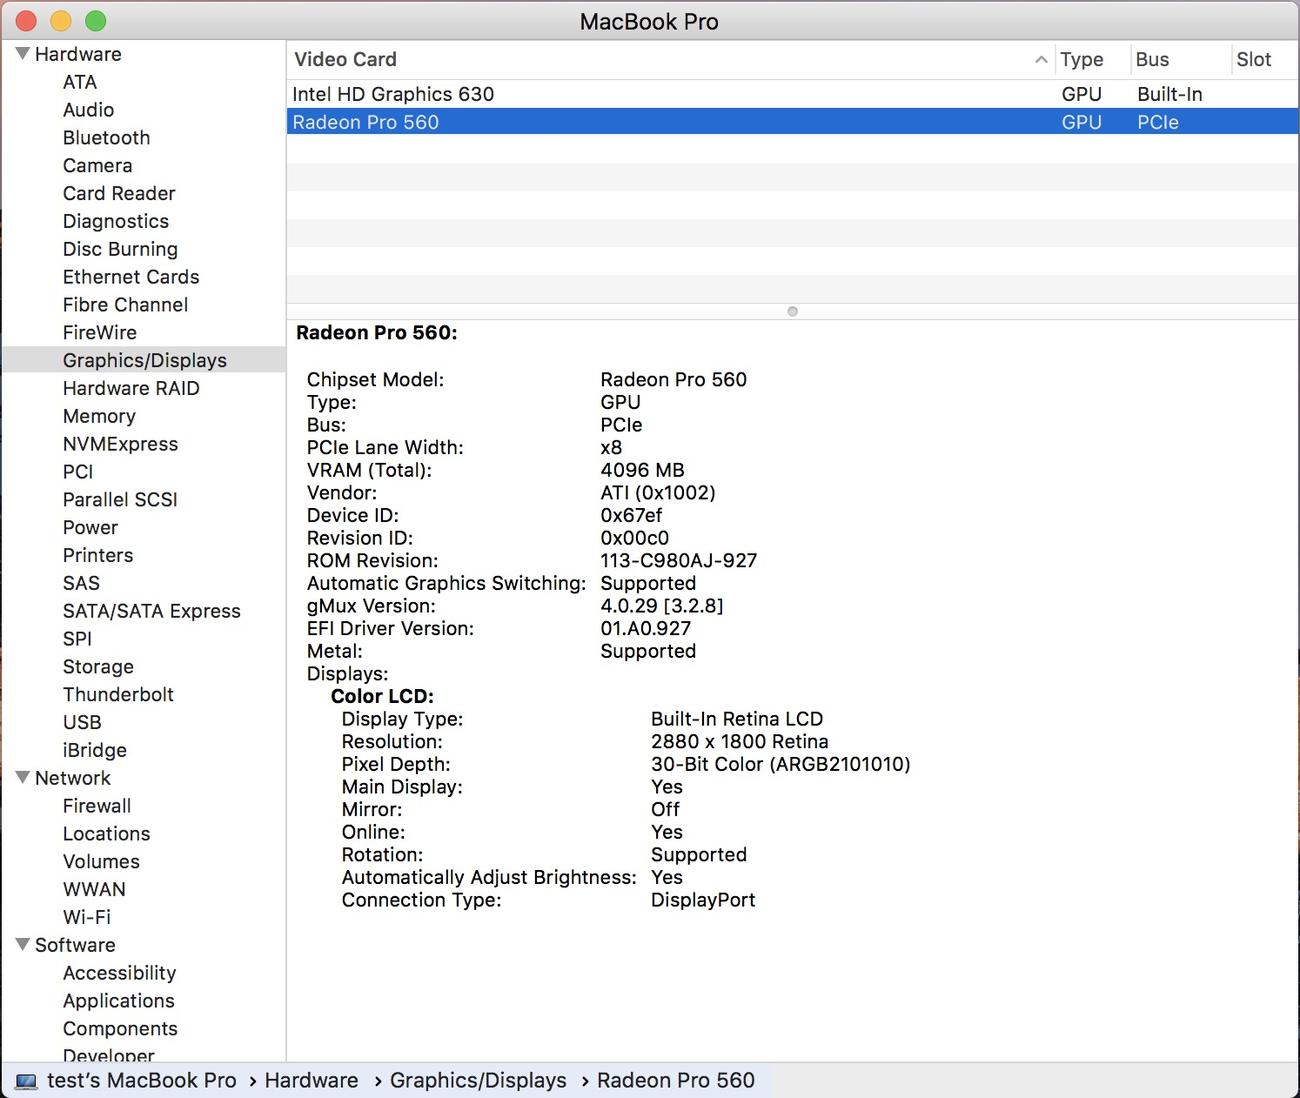Select Intel HD Graphics 630 row
The image size is (1300, 1098).
click(792, 94)
